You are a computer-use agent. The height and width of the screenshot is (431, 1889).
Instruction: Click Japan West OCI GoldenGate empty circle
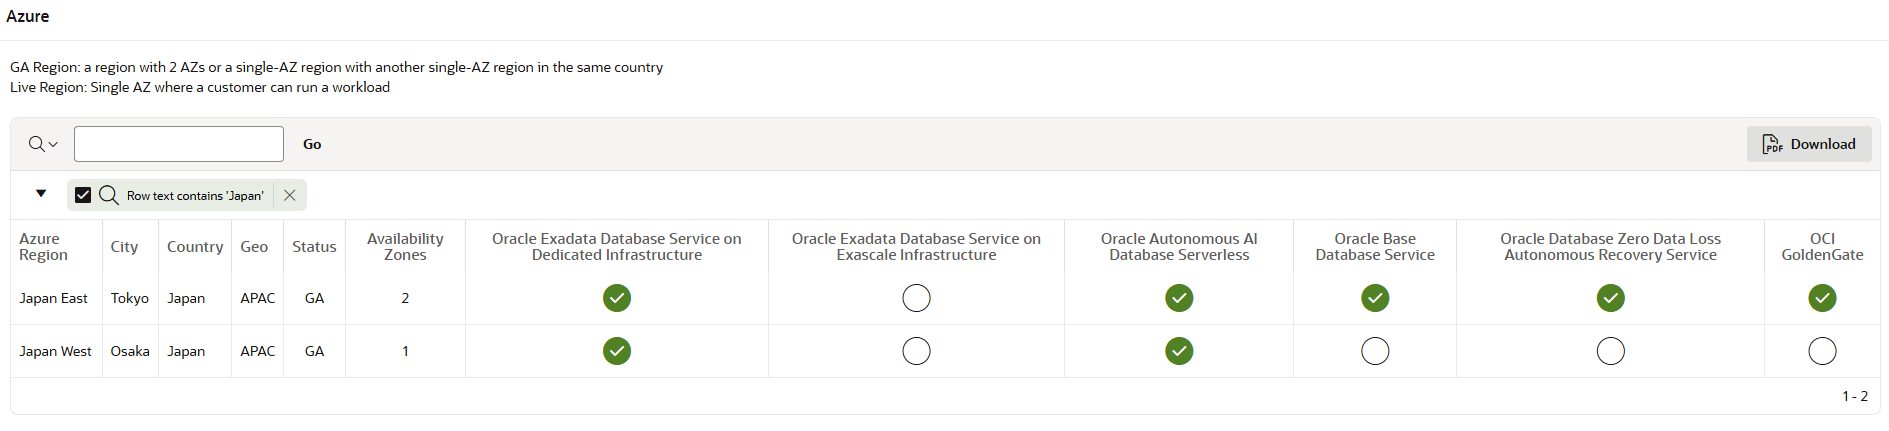pyautogui.click(x=1822, y=351)
